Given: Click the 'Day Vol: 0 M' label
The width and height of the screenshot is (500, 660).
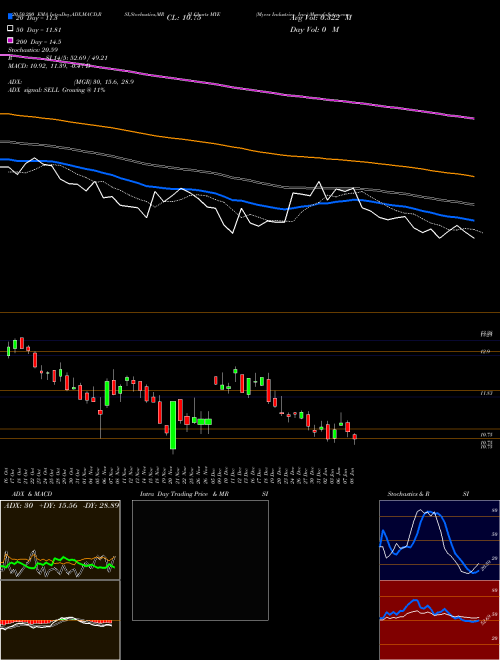Looking at the screenshot, I should click(314, 29).
